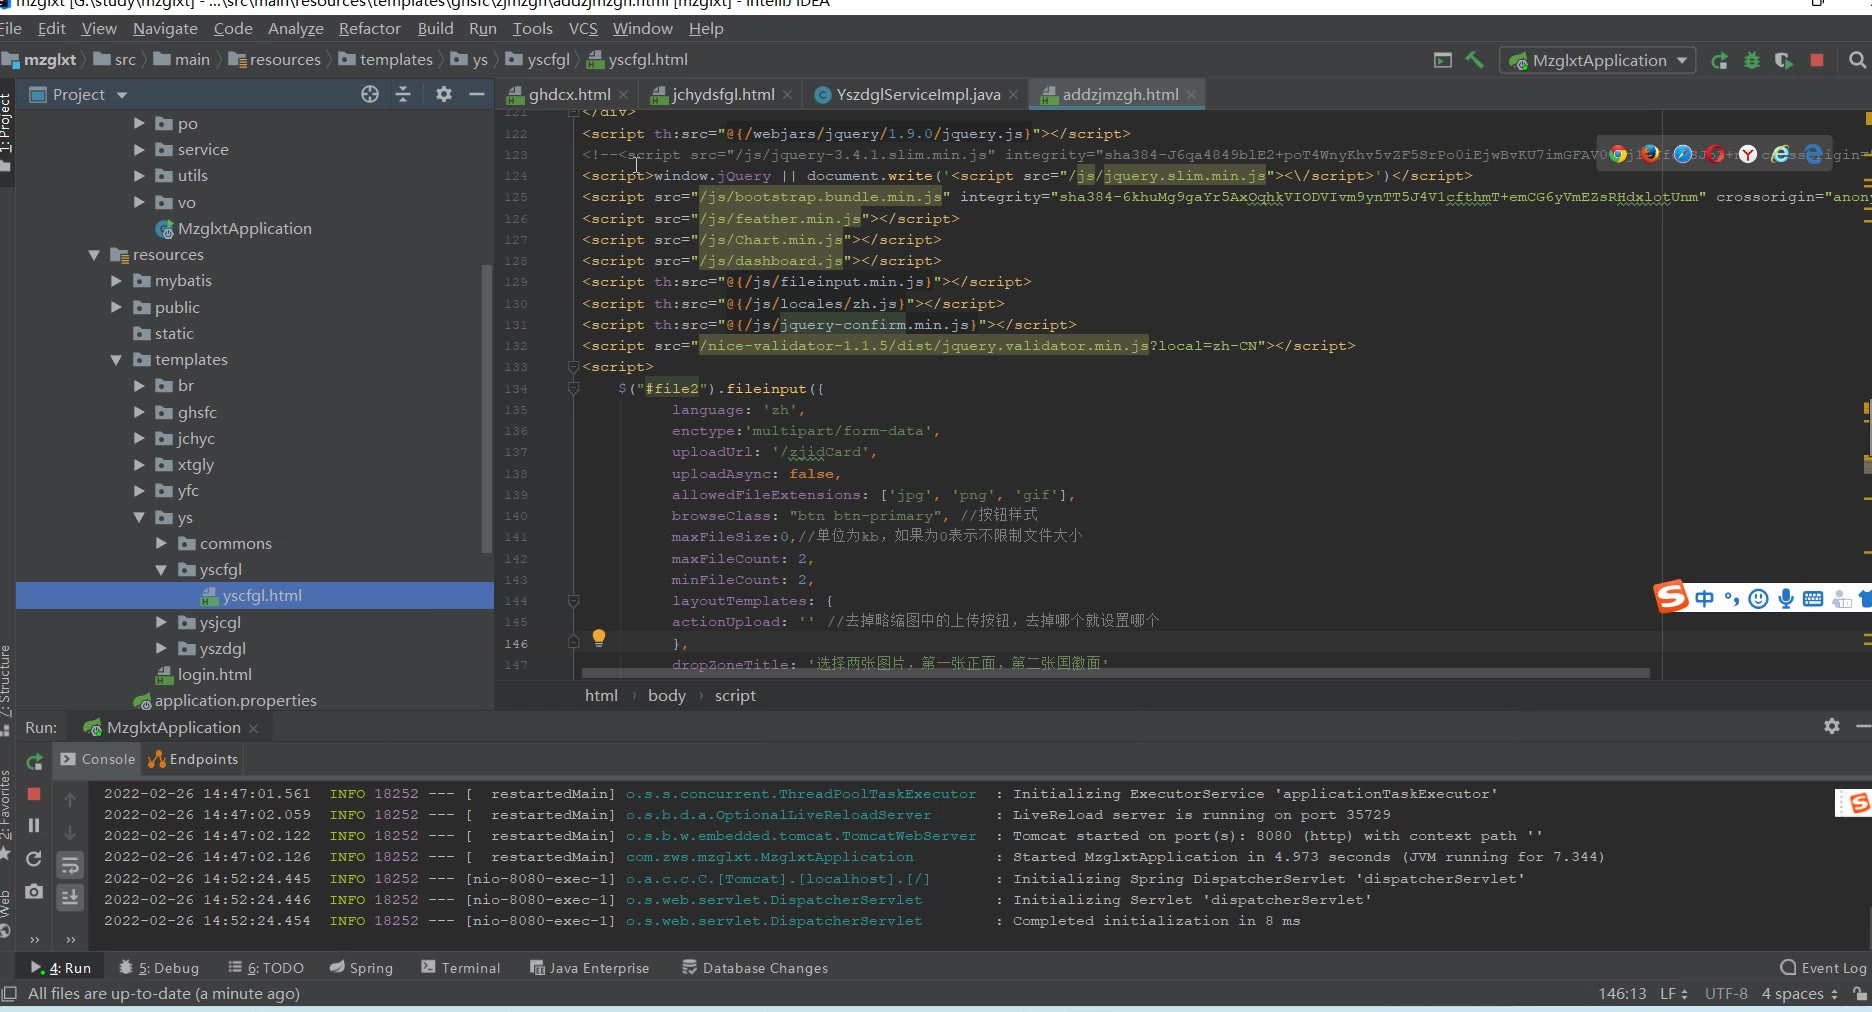
Task: Preview in Chrome browser icon
Action: (1618, 154)
